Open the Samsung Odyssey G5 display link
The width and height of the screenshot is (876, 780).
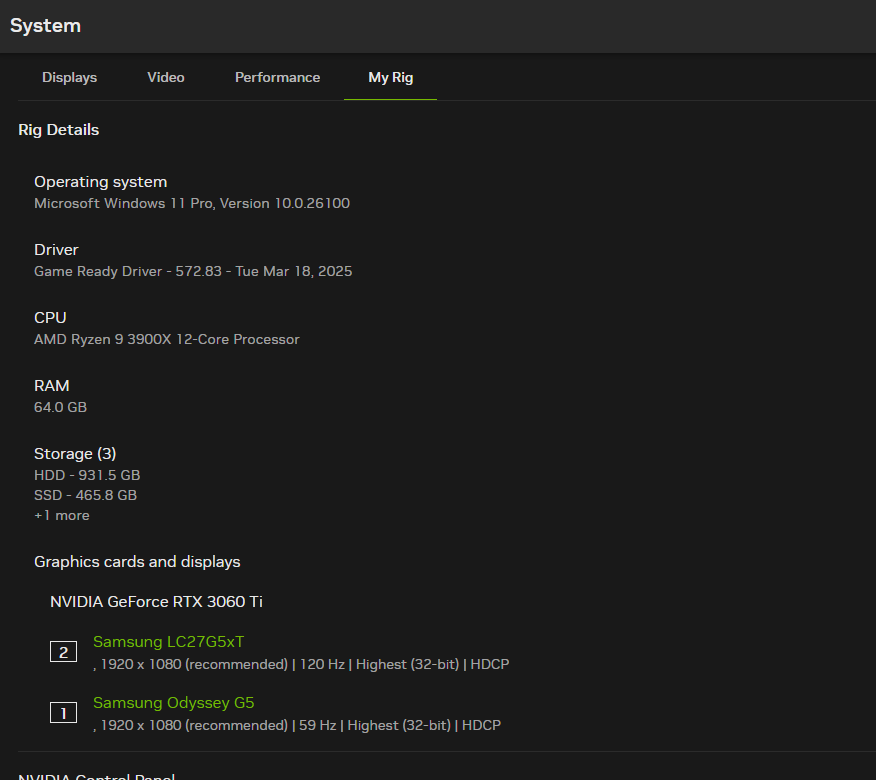pos(173,703)
